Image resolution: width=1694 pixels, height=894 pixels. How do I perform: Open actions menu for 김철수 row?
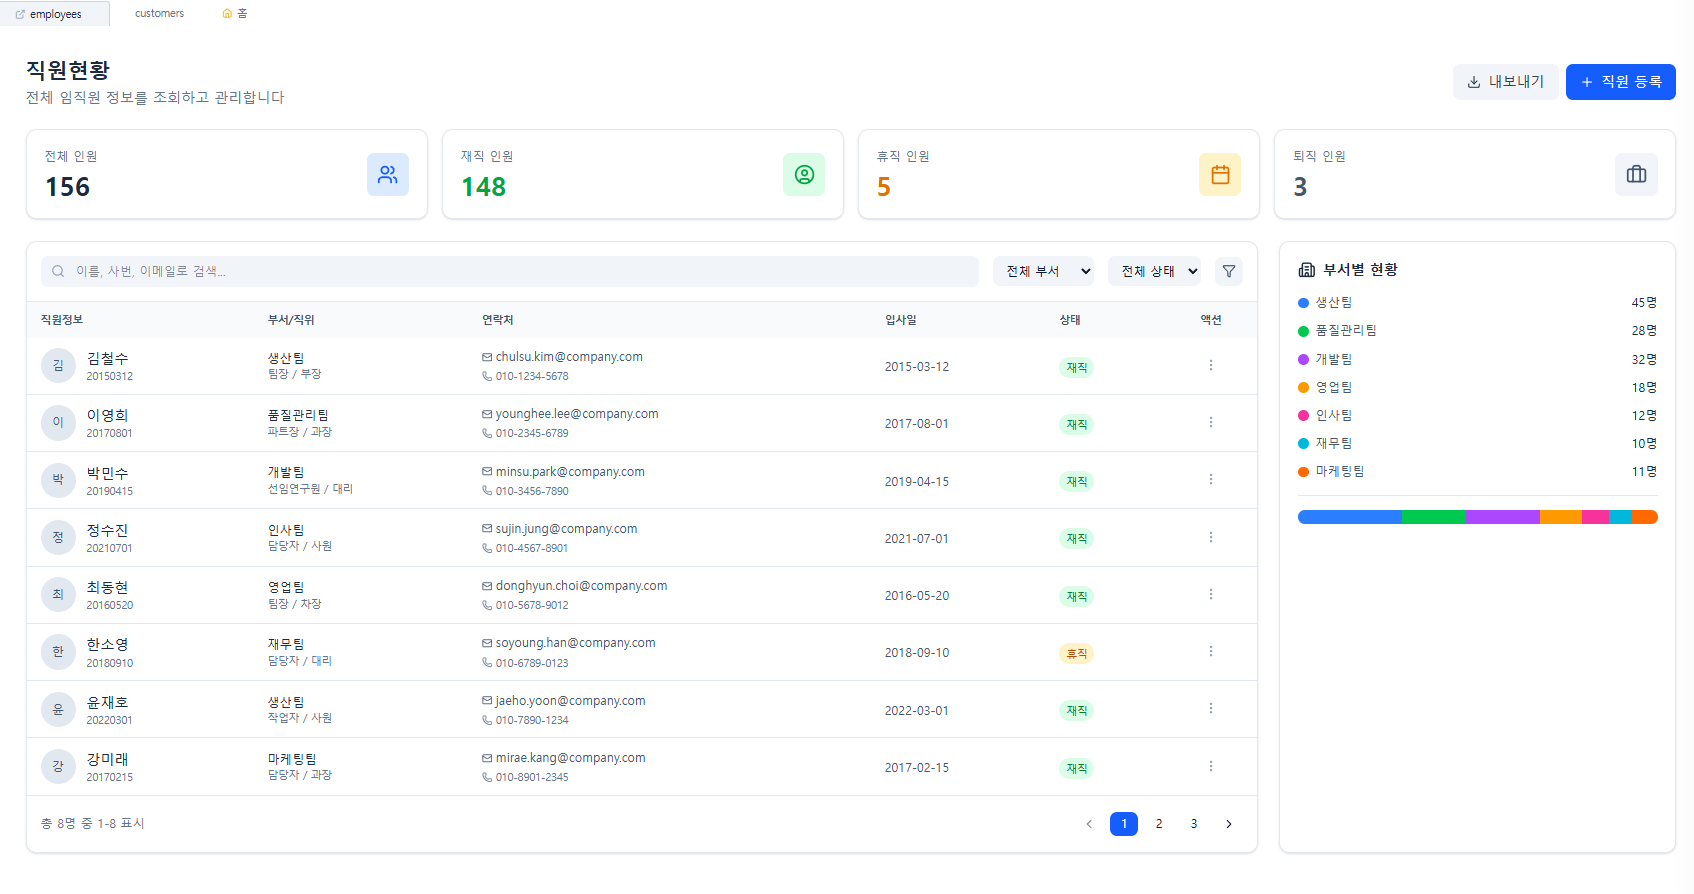(x=1210, y=366)
